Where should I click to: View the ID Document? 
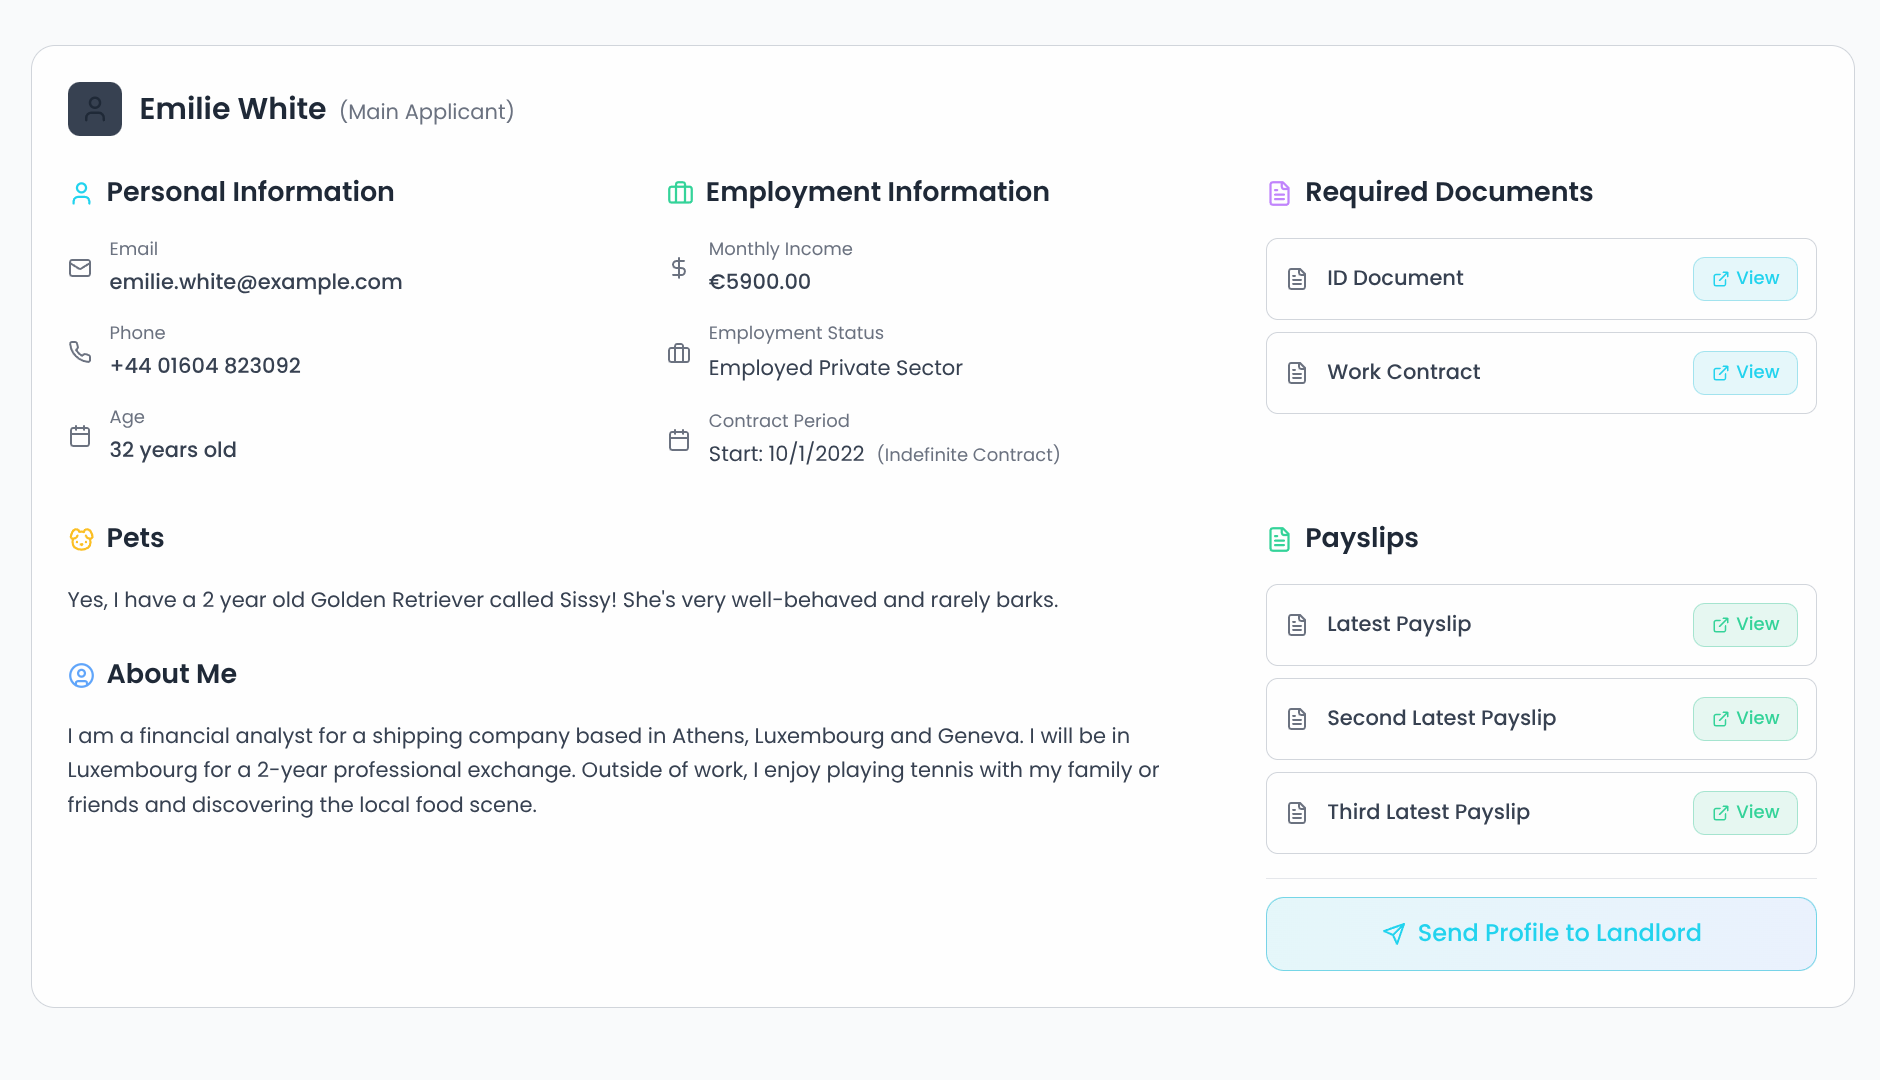click(x=1745, y=278)
